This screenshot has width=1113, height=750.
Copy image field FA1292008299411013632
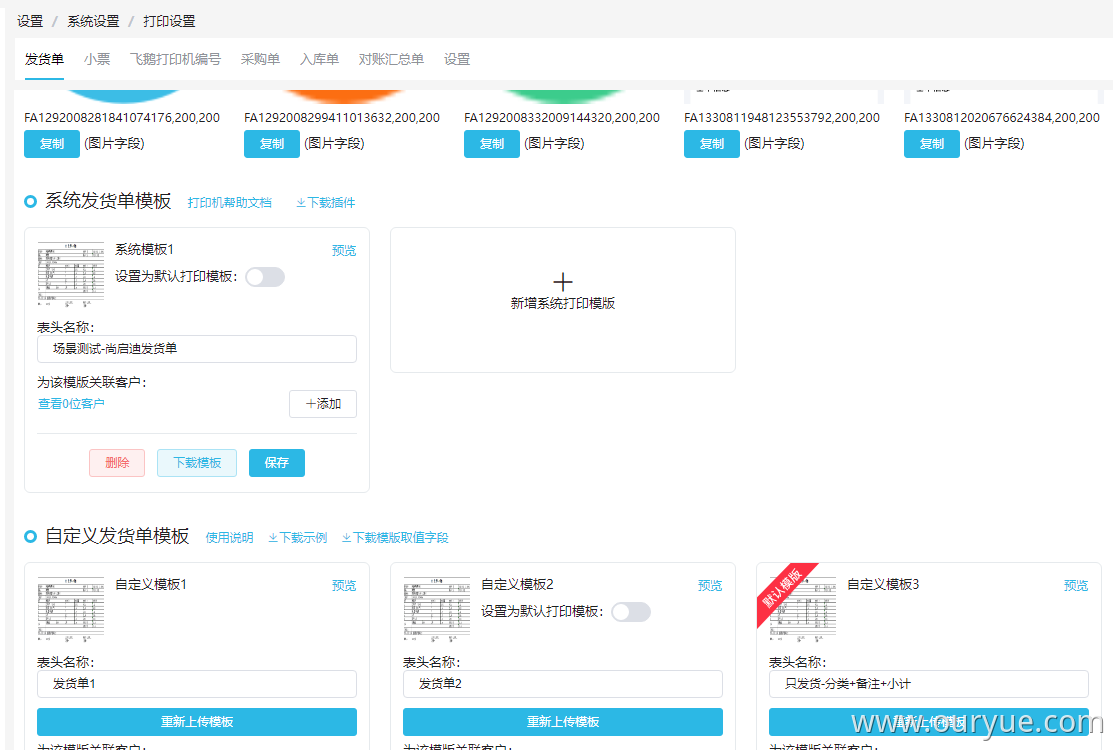coord(272,144)
